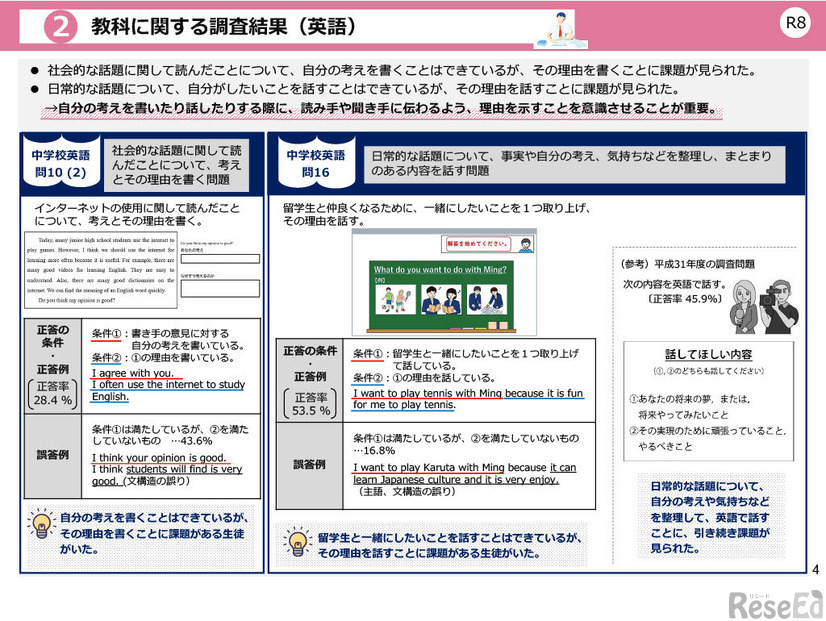
Task: Click the R8 badge in the header
Action: point(795,23)
